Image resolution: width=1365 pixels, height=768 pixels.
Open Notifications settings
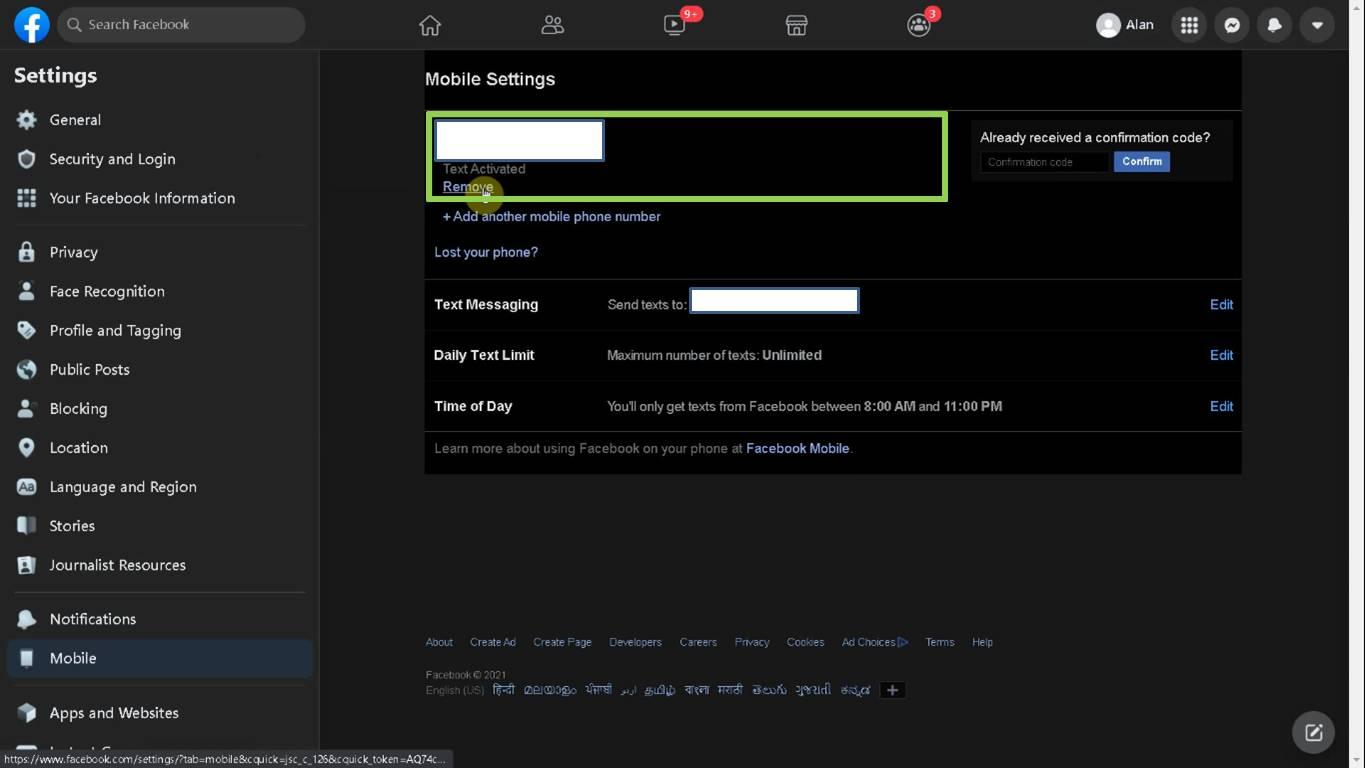click(x=160, y=619)
